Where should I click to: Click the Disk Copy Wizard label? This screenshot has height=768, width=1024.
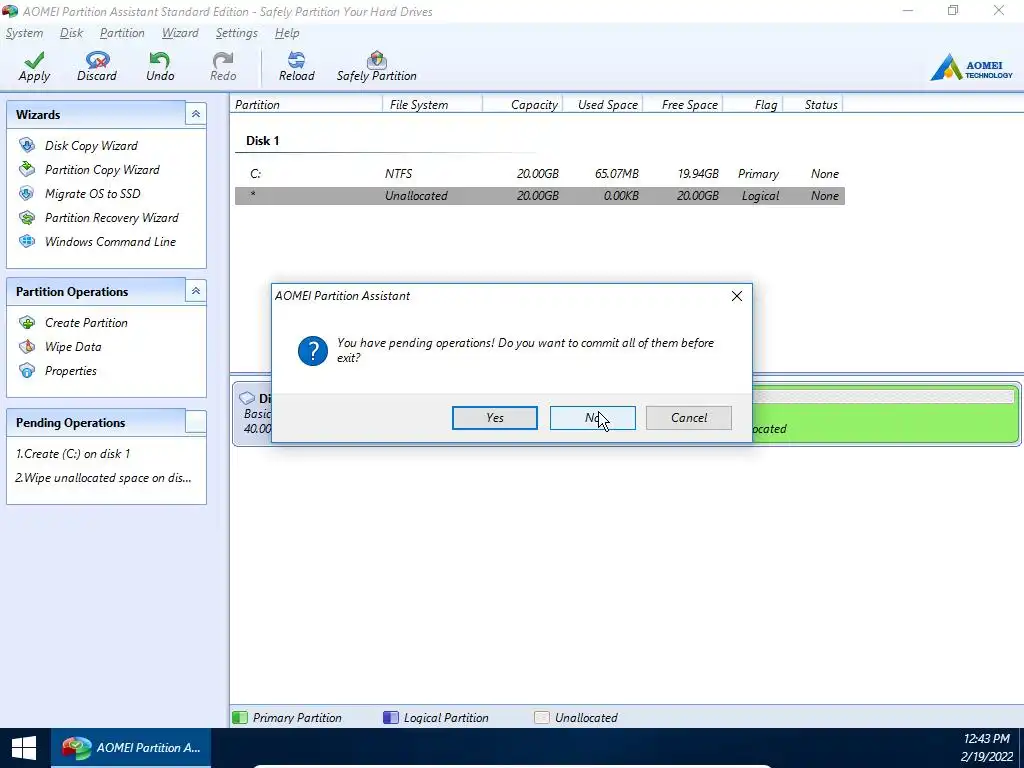91,146
